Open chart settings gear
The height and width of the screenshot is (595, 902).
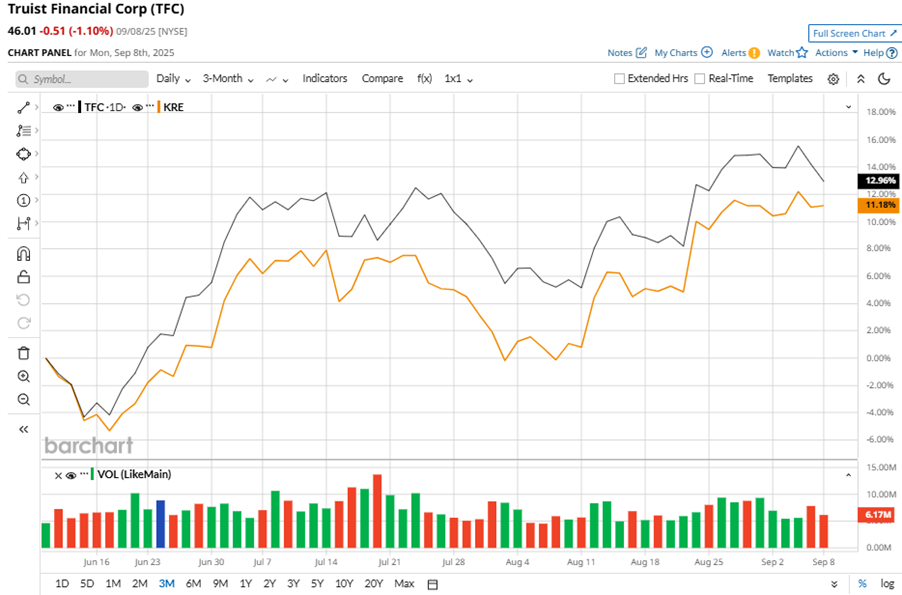[x=833, y=79]
